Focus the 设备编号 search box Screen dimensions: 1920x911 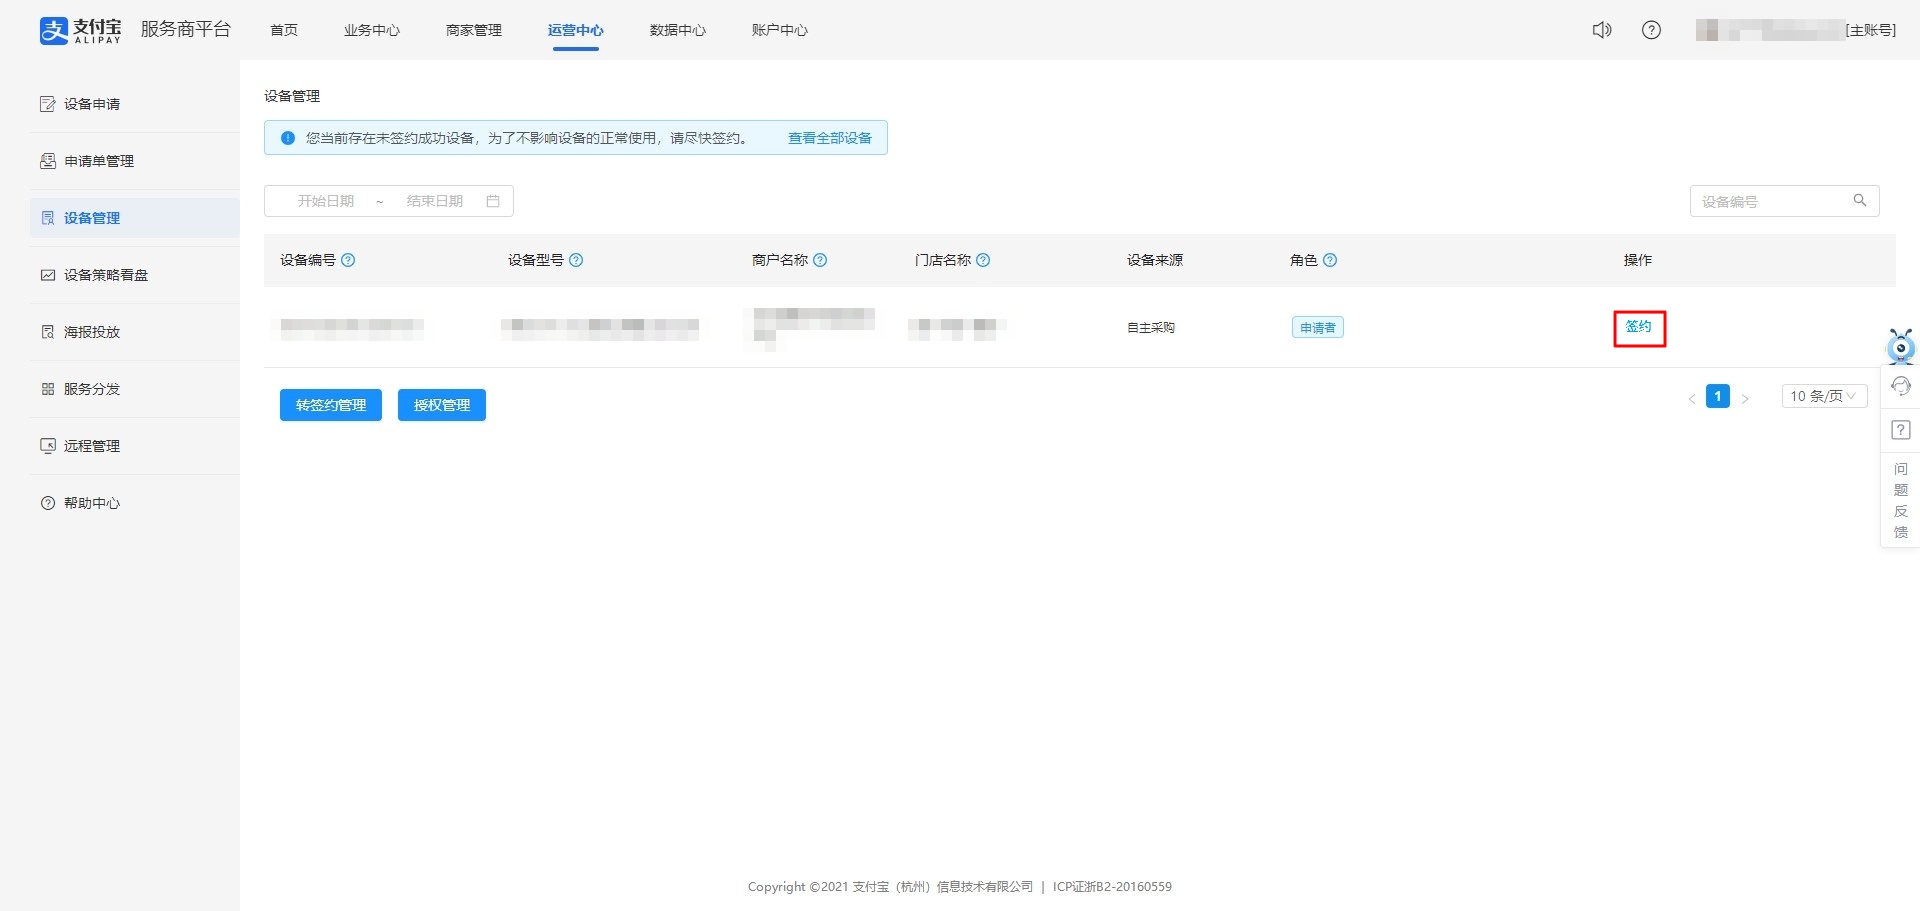coord(1785,201)
